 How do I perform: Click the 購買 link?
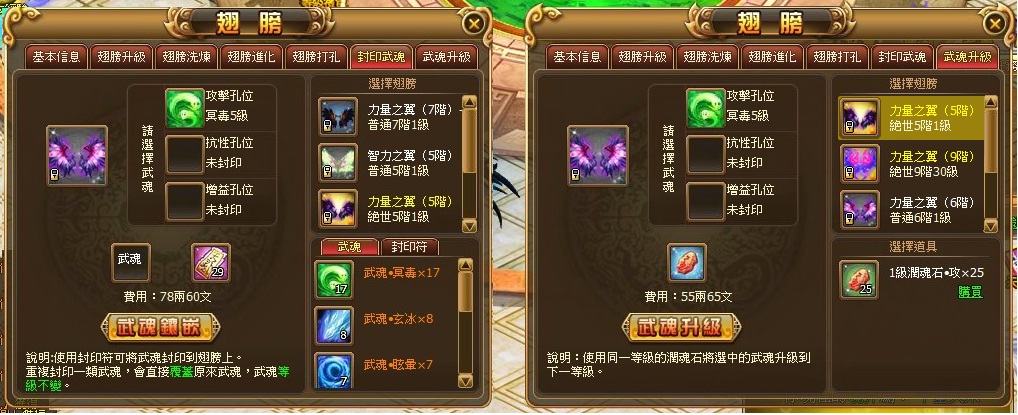[x=971, y=292]
